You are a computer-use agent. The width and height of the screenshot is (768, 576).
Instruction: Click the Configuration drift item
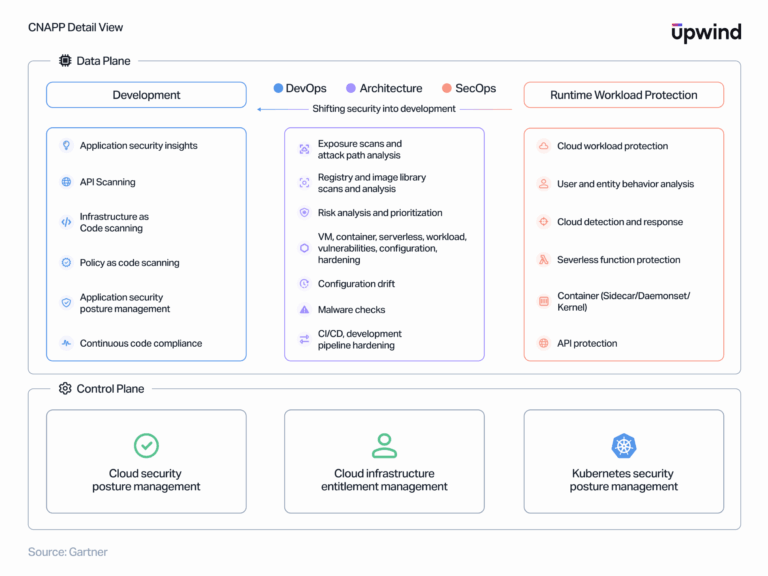click(x=356, y=284)
